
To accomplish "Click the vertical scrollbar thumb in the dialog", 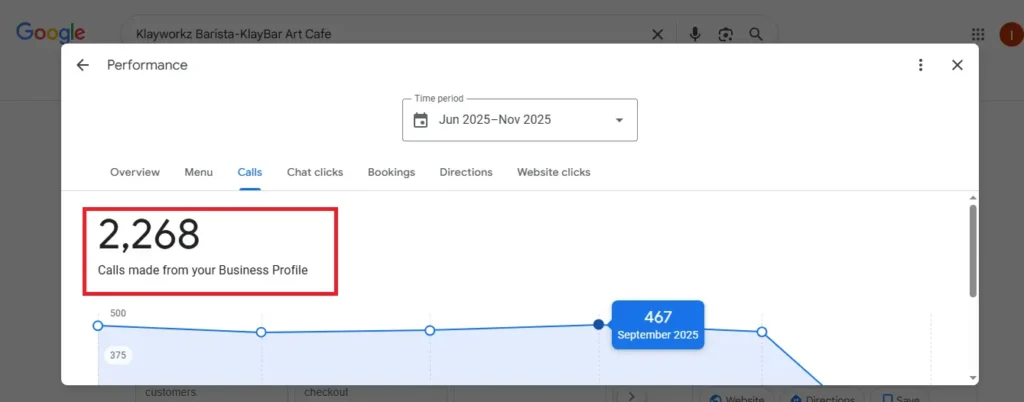I will tap(973, 251).
